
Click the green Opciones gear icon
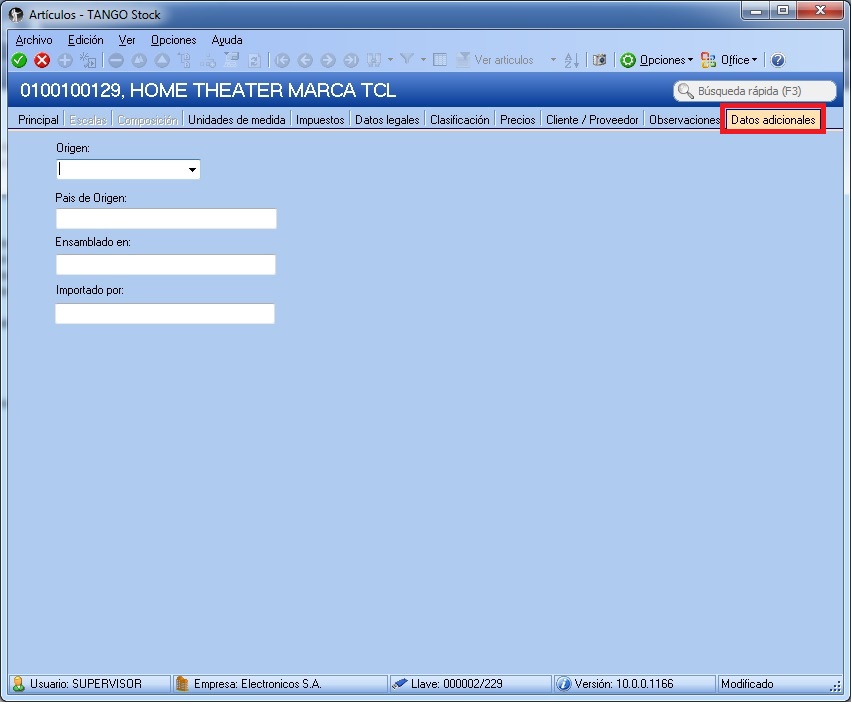pos(628,60)
